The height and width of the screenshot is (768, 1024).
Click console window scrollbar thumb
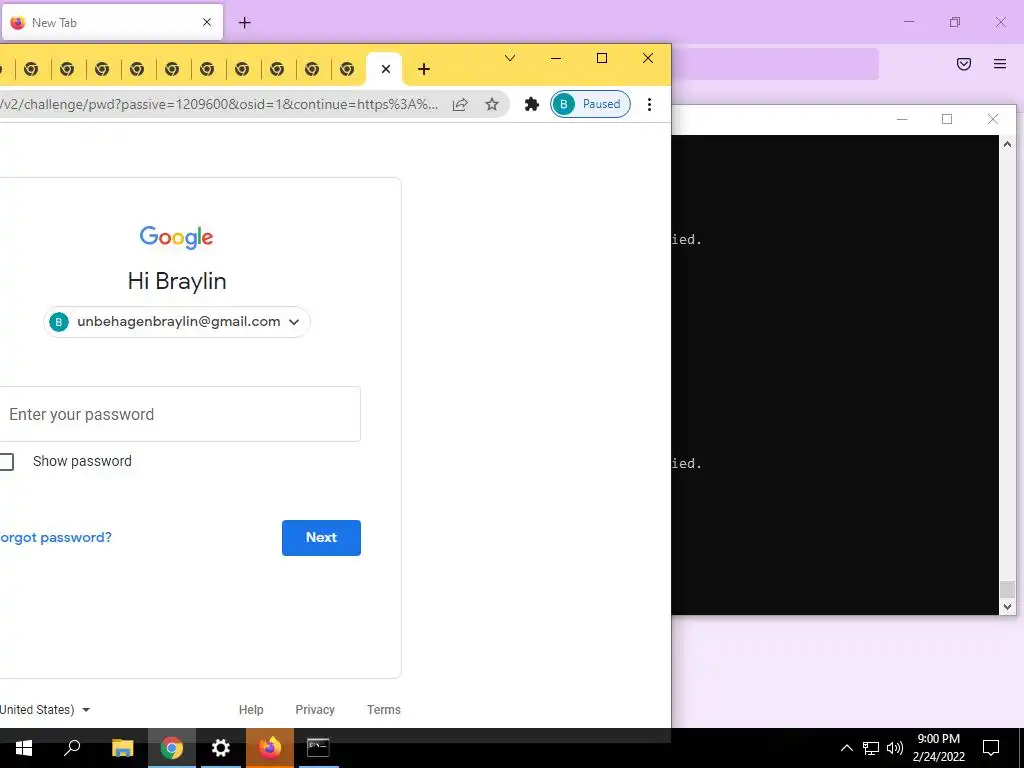click(x=1007, y=589)
